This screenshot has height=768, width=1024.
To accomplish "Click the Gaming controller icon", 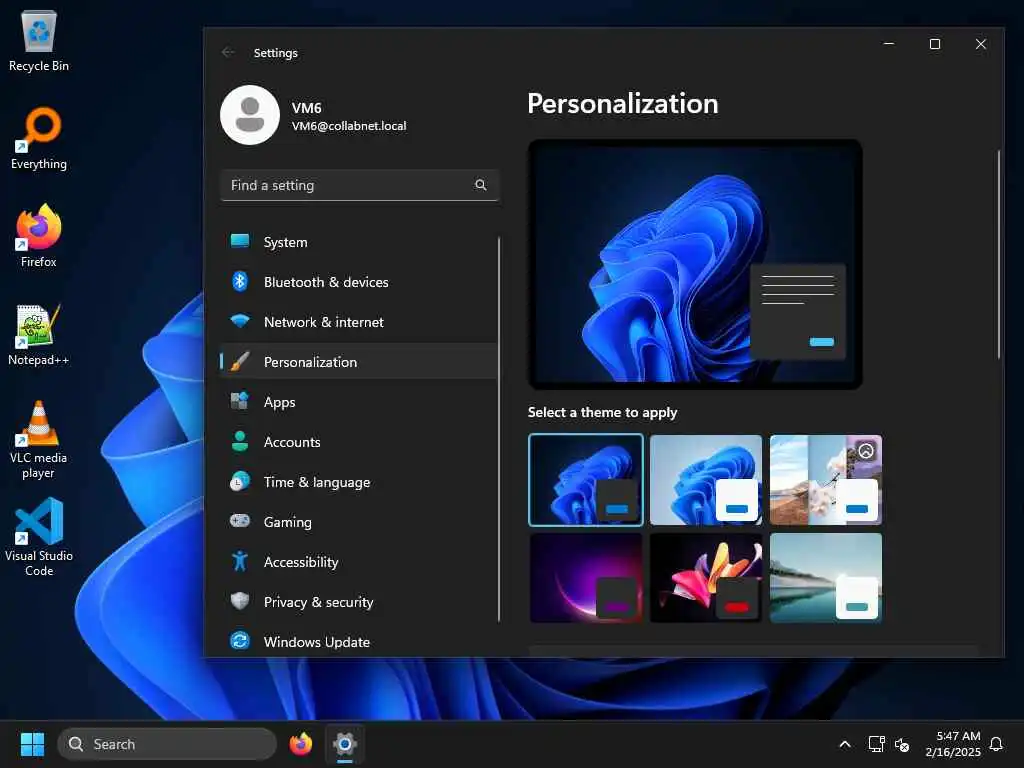I will pos(240,521).
